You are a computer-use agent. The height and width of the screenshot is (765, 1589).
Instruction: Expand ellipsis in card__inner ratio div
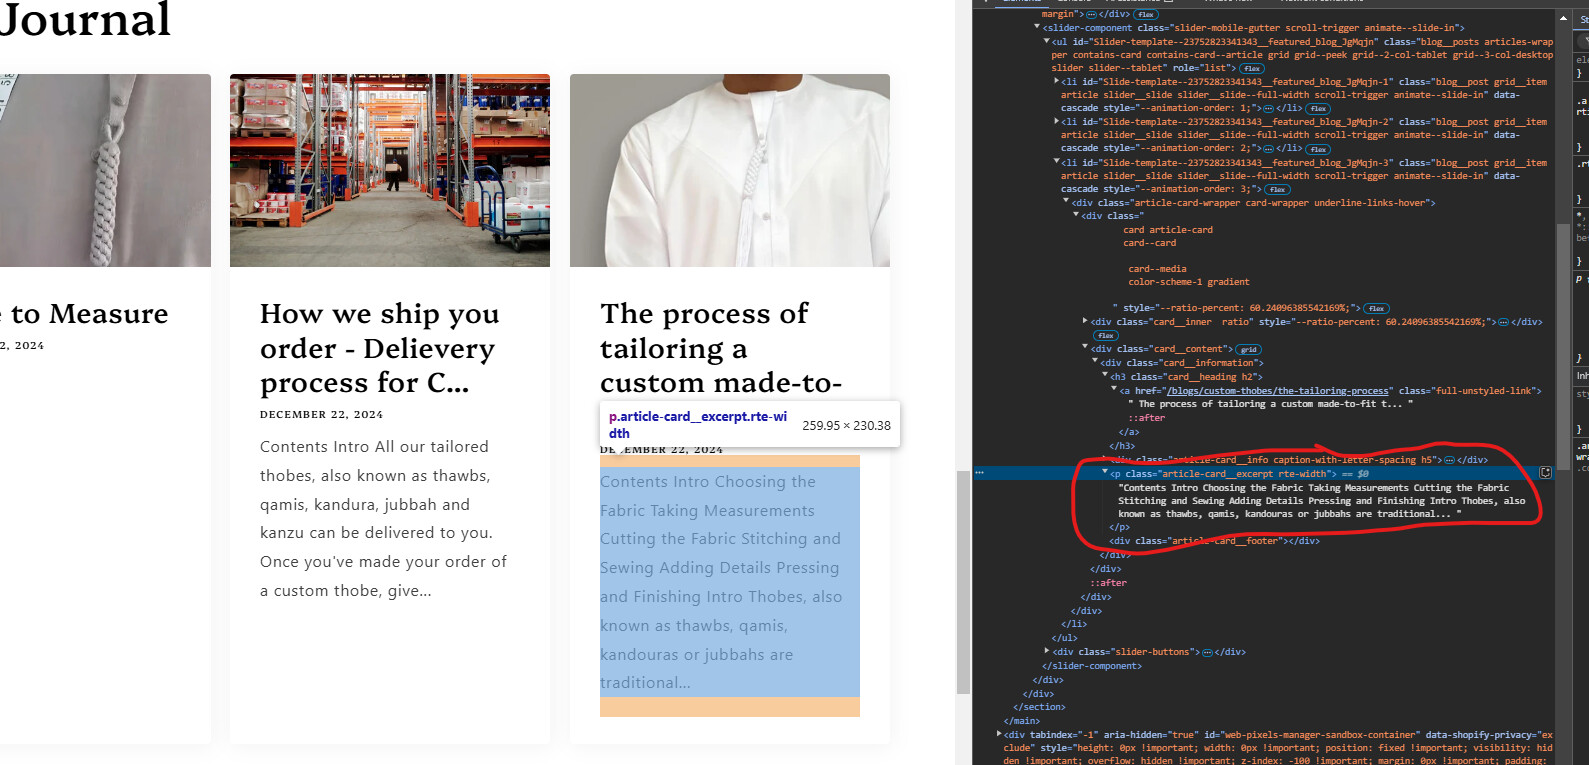tap(1504, 322)
